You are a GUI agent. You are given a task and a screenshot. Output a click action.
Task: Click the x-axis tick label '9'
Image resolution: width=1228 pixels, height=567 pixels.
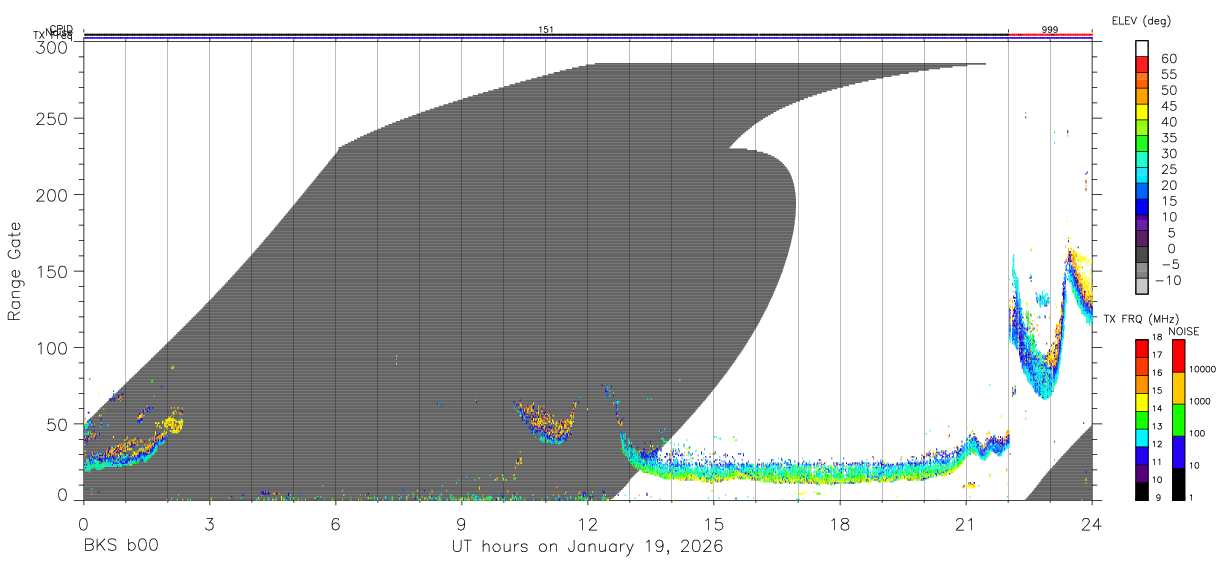pyautogui.click(x=461, y=523)
